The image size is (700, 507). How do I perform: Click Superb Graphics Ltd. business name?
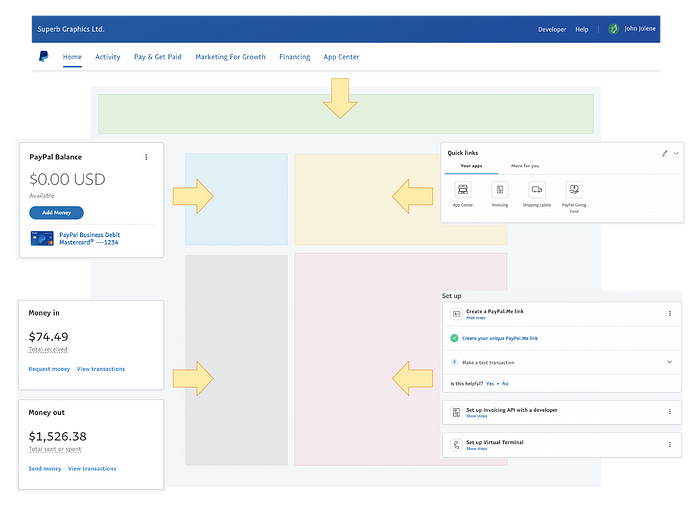coord(71,29)
